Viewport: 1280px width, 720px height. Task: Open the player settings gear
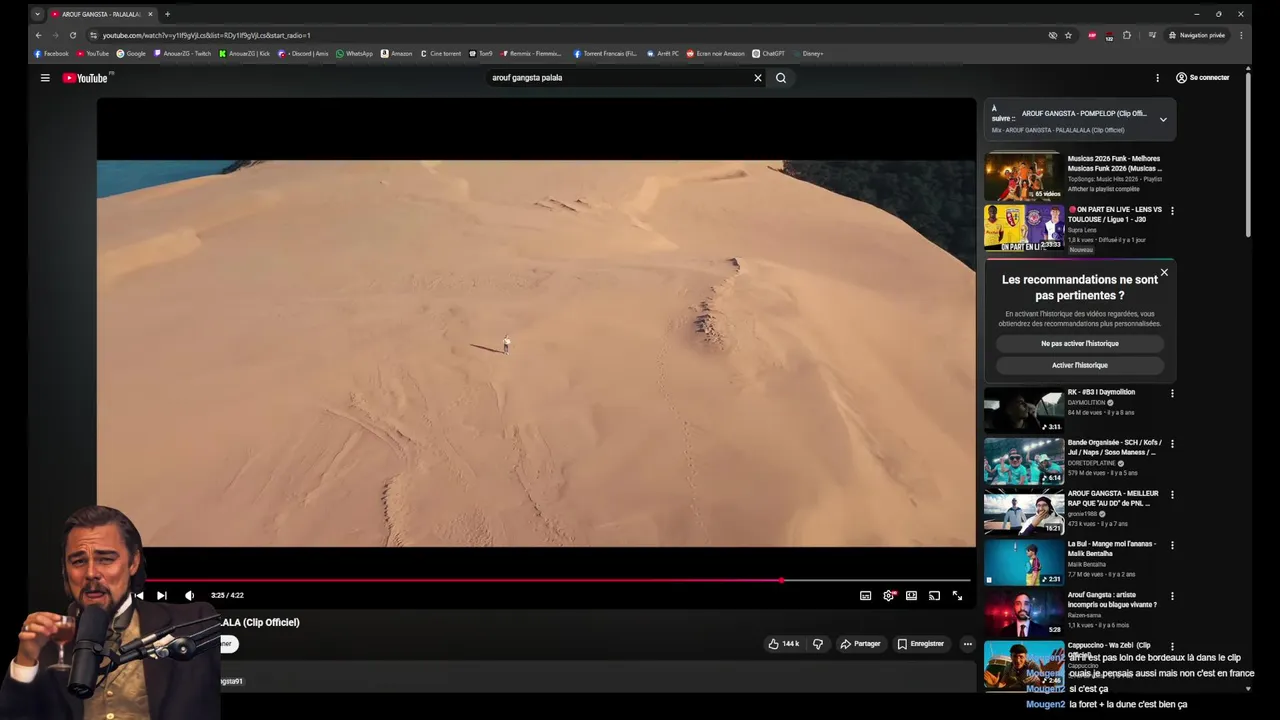pos(889,595)
